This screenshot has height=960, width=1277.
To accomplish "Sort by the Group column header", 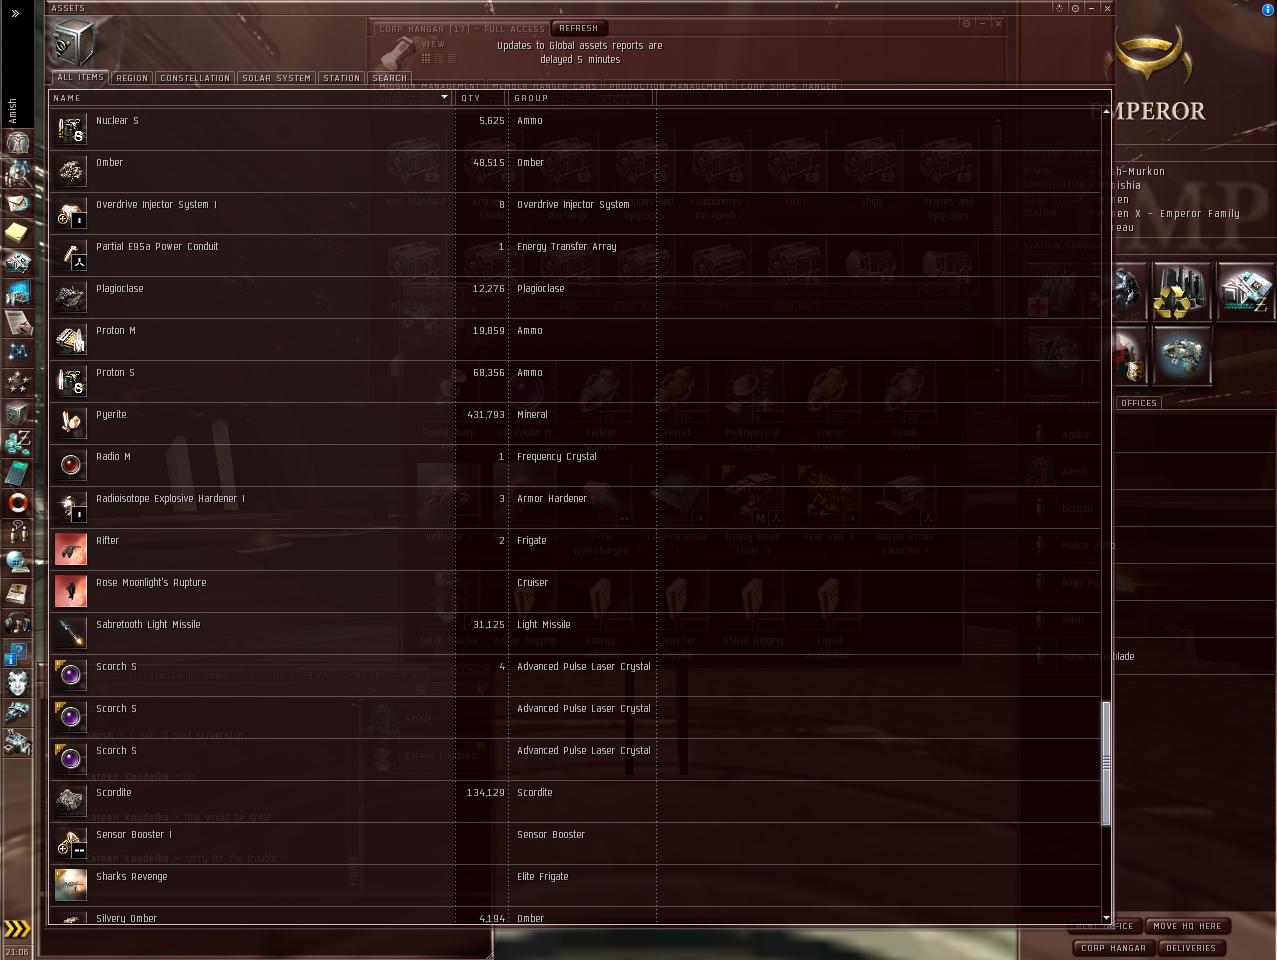I will click(582, 98).
